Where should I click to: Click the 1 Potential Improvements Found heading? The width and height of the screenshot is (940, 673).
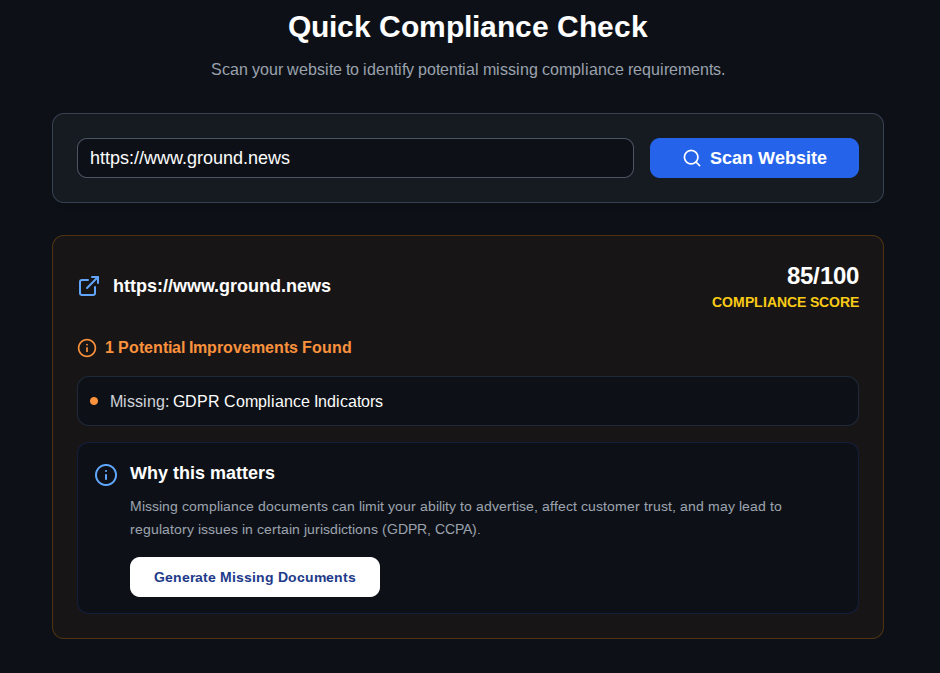click(228, 348)
